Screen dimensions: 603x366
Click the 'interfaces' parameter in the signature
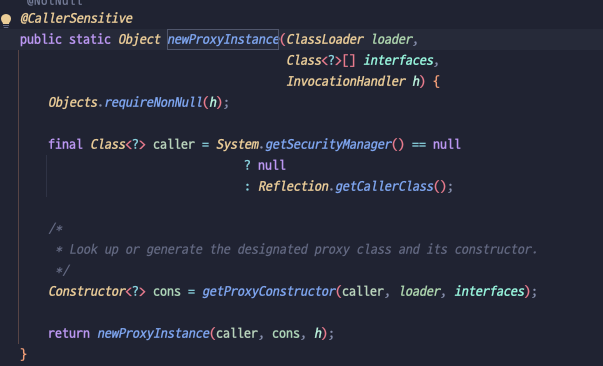[399, 60]
